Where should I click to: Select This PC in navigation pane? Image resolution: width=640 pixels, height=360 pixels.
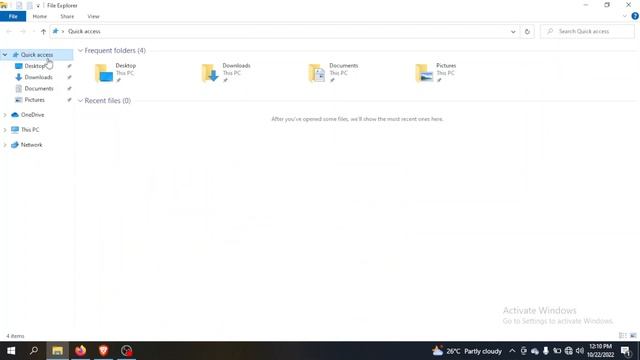click(30, 130)
